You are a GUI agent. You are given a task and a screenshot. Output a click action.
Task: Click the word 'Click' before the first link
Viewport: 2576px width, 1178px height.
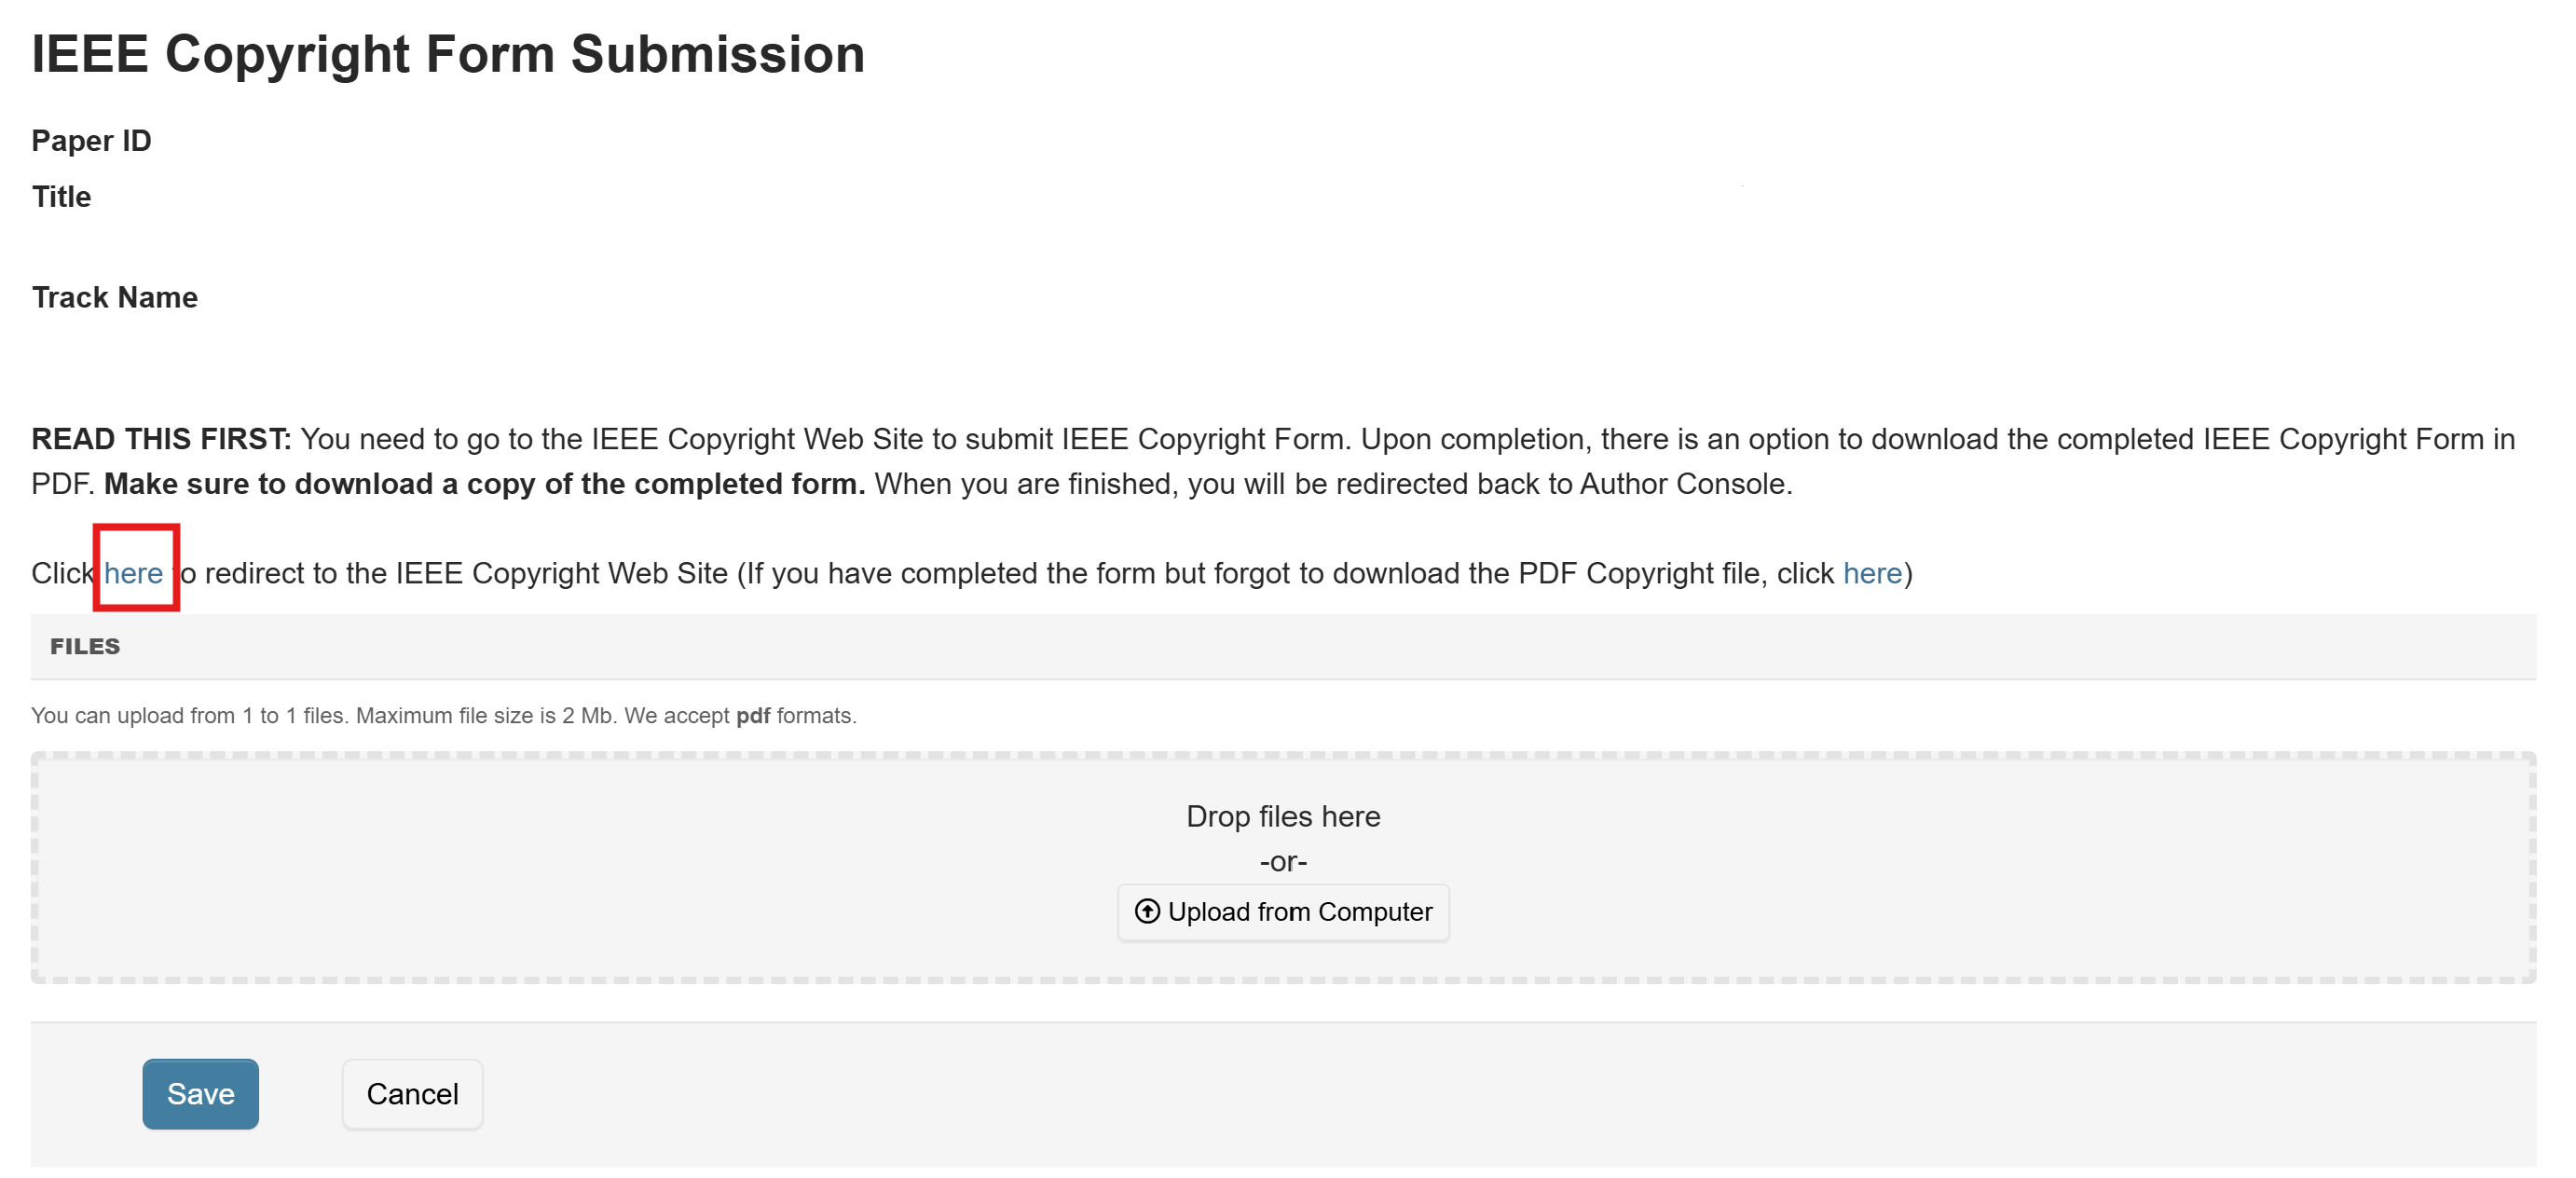point(61,573)
